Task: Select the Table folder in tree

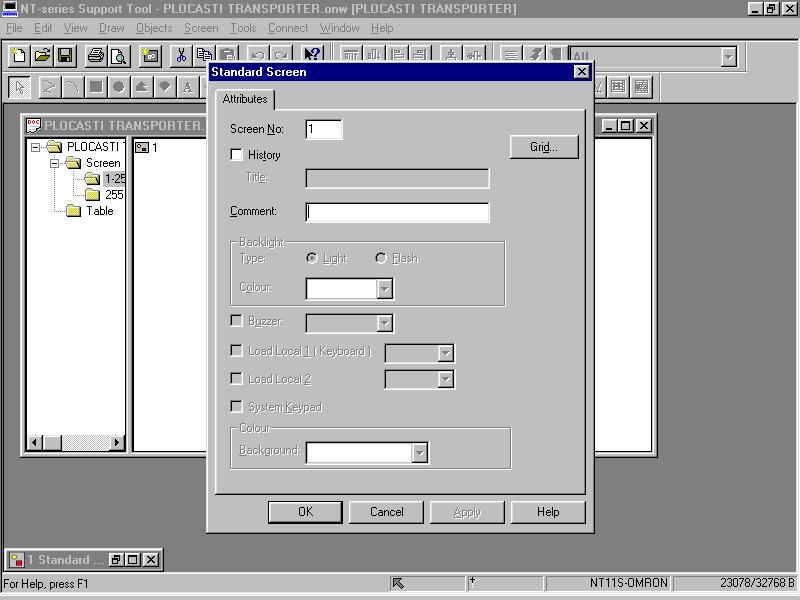Action: 90,211
